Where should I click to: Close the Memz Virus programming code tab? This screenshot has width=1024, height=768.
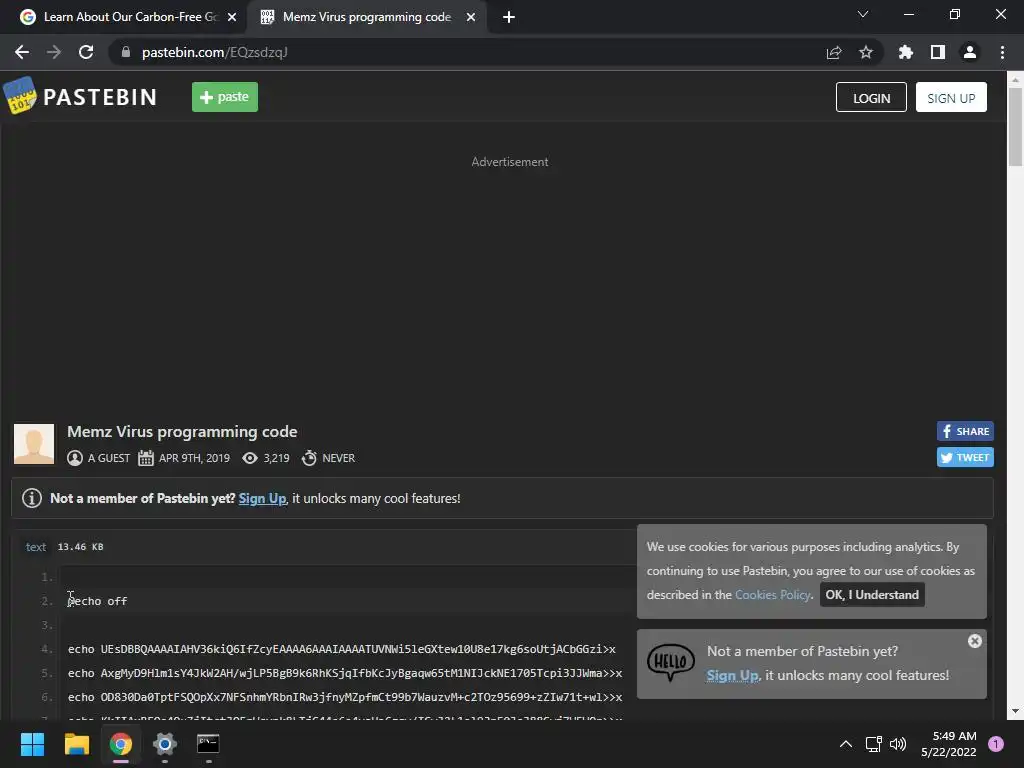pyautogui.click(x=471, y=17)
